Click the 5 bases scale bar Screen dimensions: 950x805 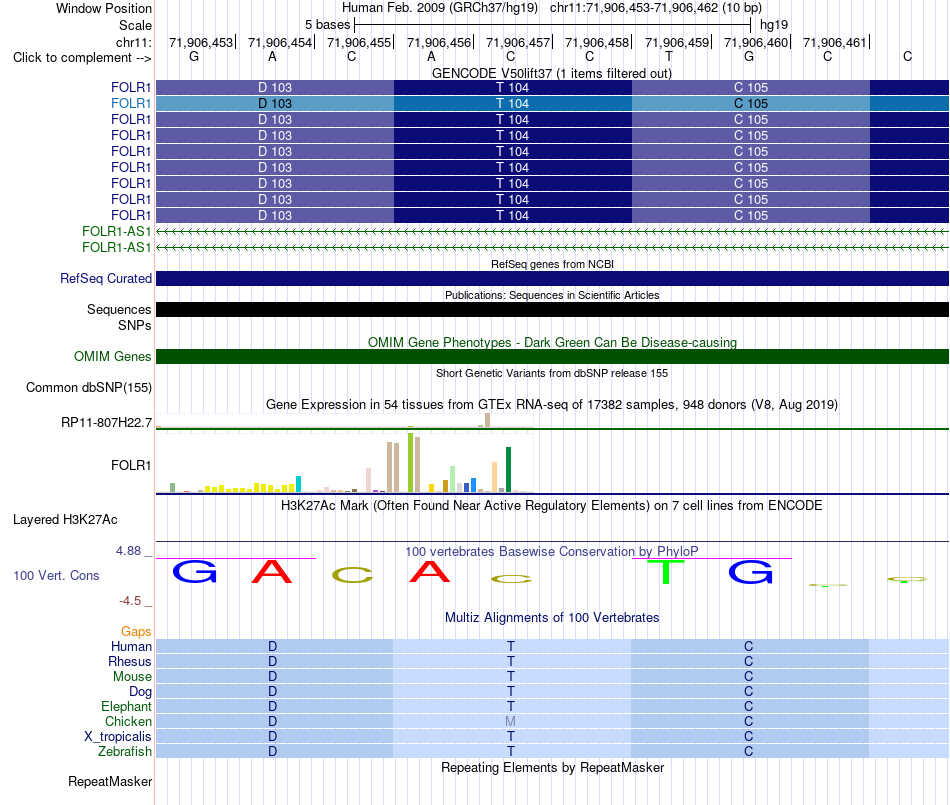coord(553,25)
